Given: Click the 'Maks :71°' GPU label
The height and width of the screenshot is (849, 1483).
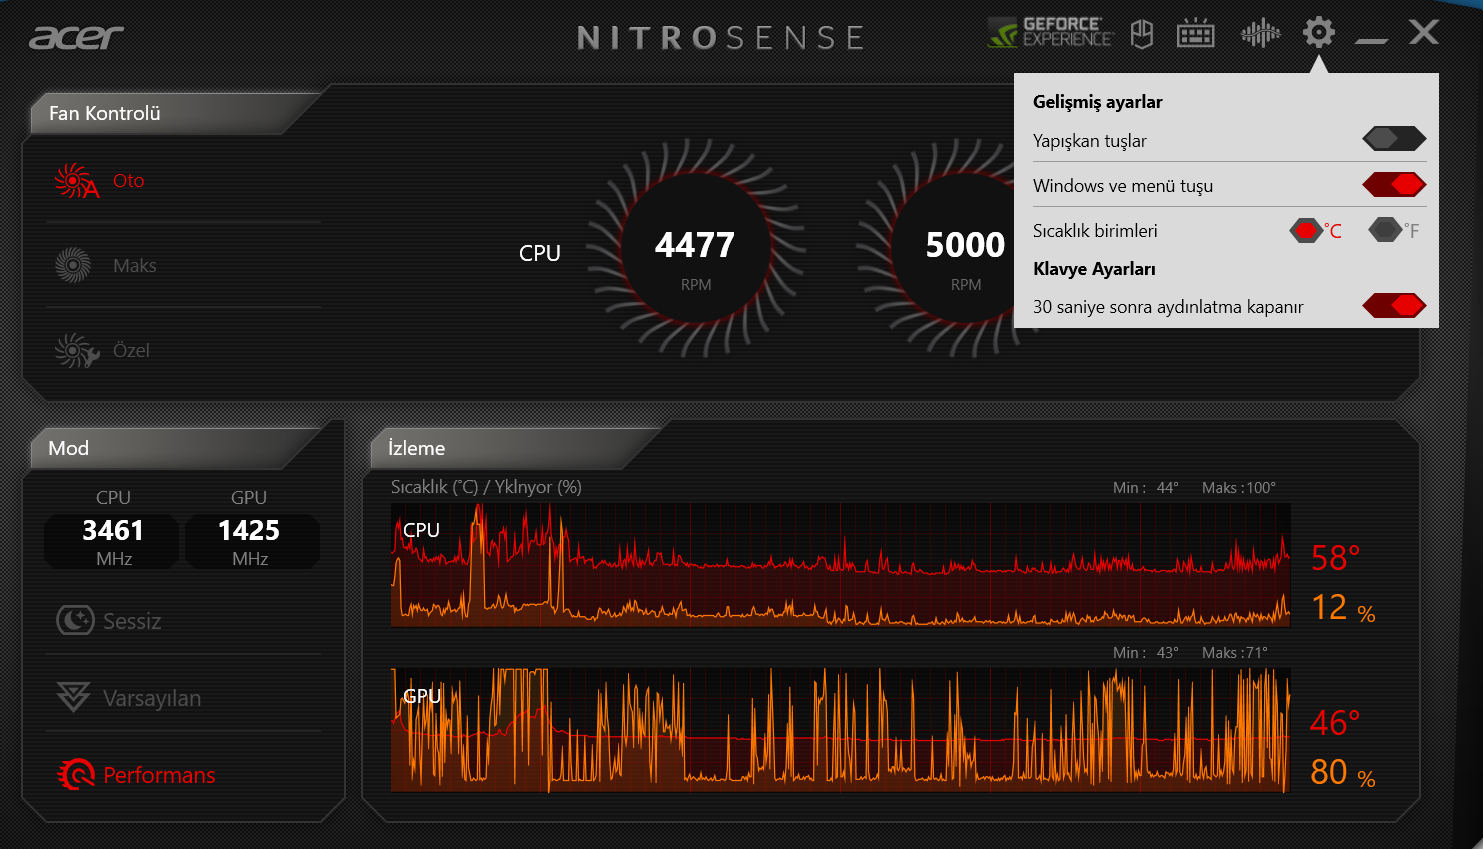Looking at the screenshot, I should (1235, 653).
